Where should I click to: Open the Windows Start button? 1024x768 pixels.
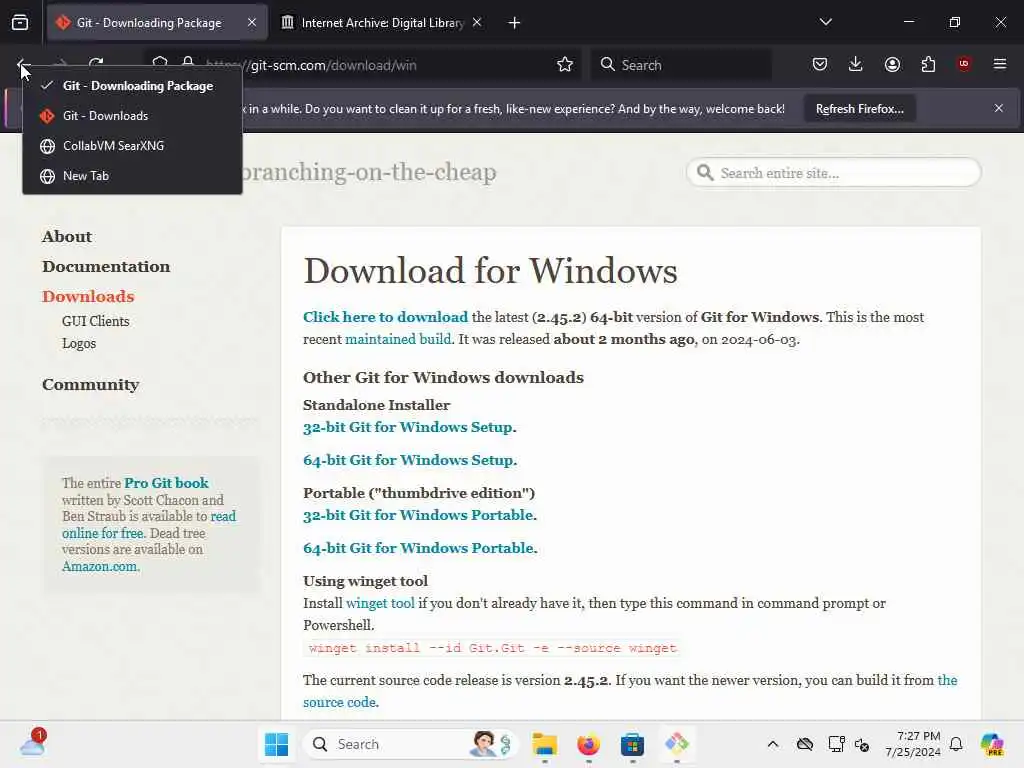tap(276, 744)
